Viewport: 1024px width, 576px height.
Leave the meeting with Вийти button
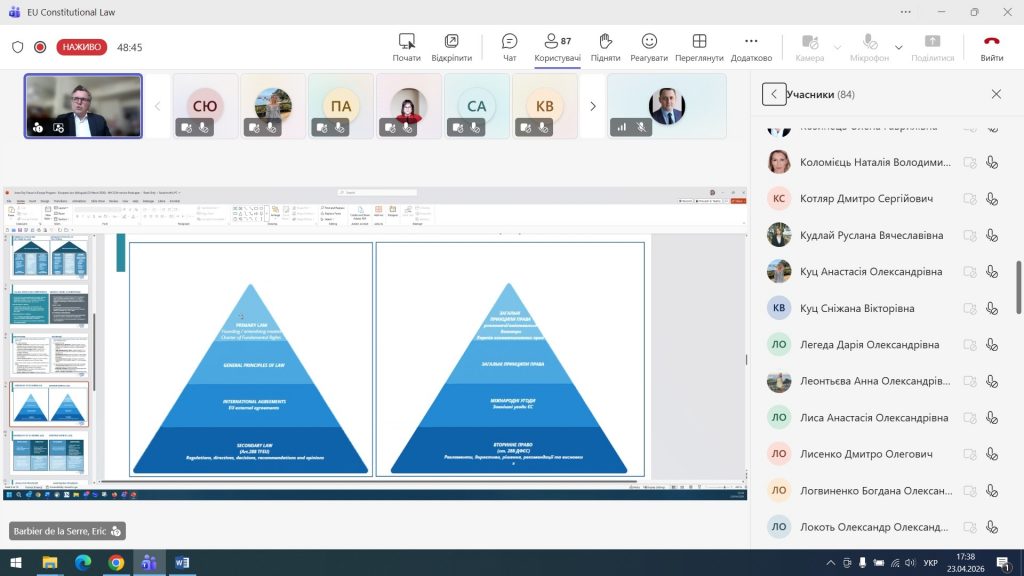click(x=991, y=46)
